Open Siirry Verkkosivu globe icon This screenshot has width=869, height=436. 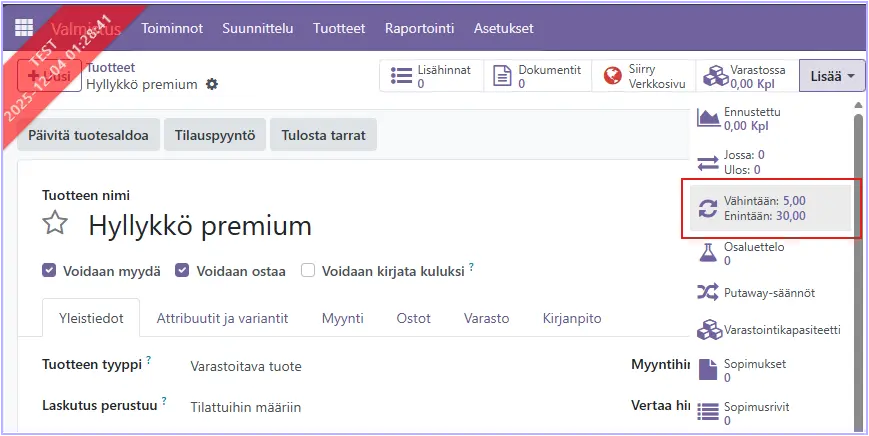pos(612,77)
